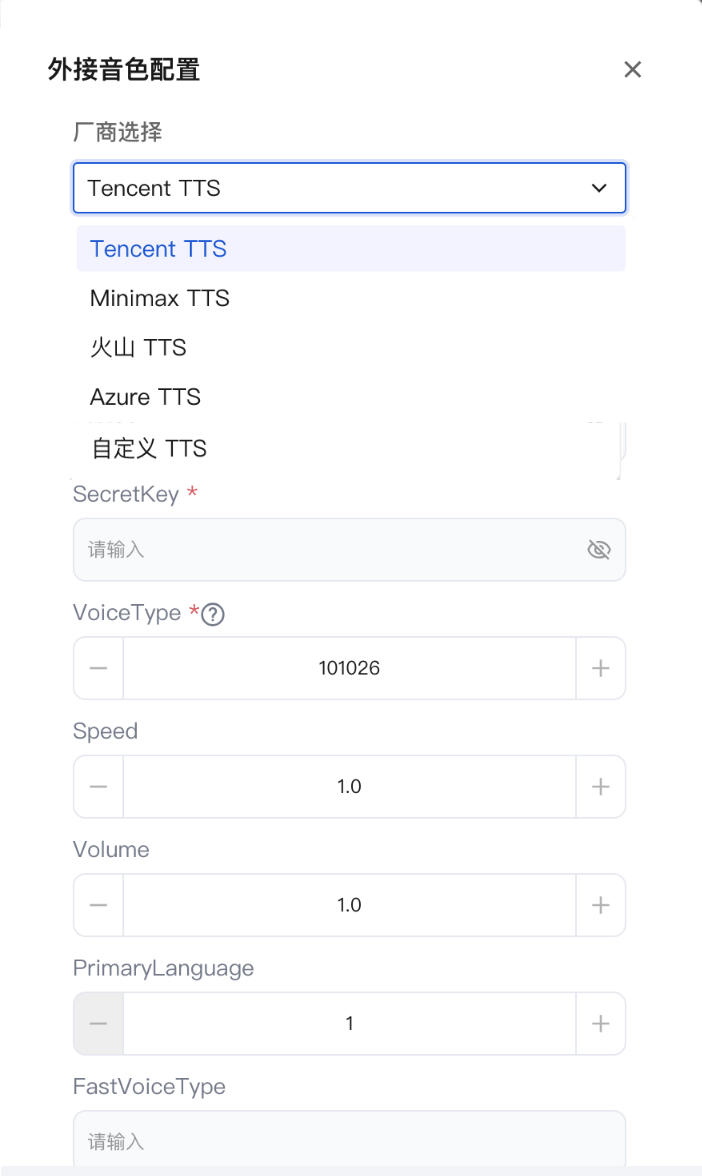
Task: Increase PrimaryLanguage with plus button
Action: pos(601,1024)
